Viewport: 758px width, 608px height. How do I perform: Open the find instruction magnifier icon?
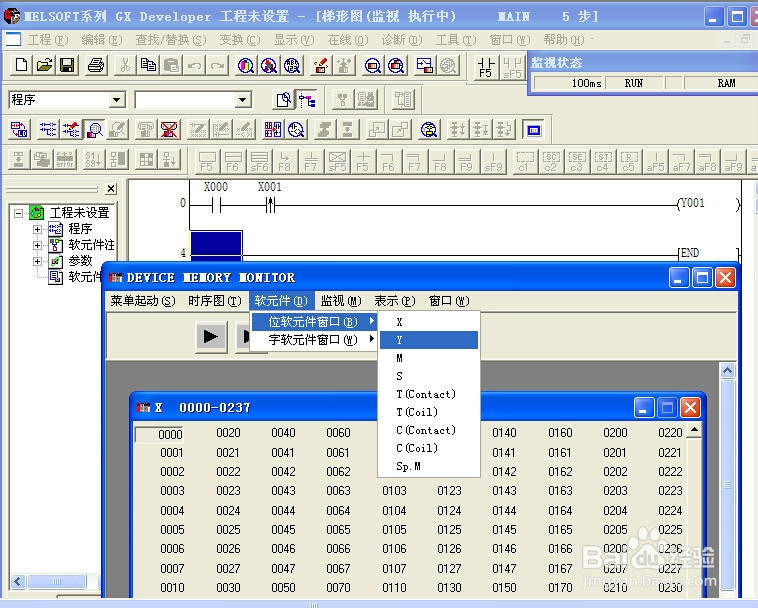pos(269,65)
